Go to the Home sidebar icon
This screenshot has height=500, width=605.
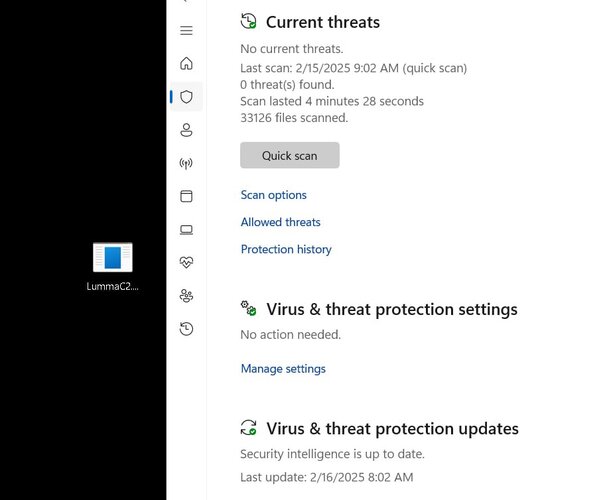pyautogui.click(x=186, y=63)
